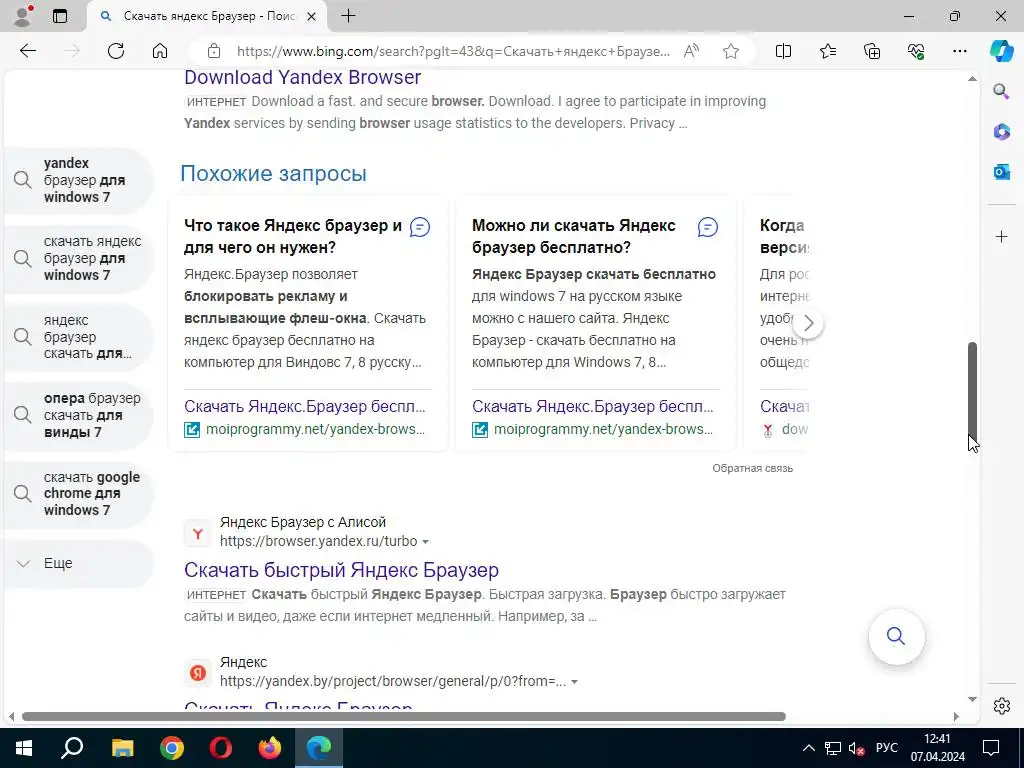Click the horizontal scrollbar thumb

[x=404, y=716]
